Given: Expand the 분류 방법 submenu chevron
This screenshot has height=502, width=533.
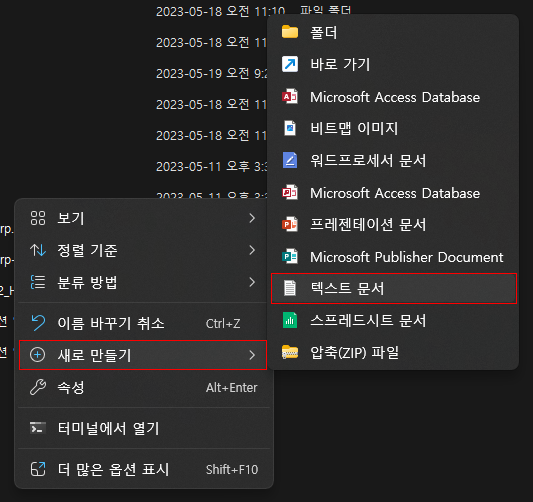Looking at the screenshot, I should (x=252, y=282).
